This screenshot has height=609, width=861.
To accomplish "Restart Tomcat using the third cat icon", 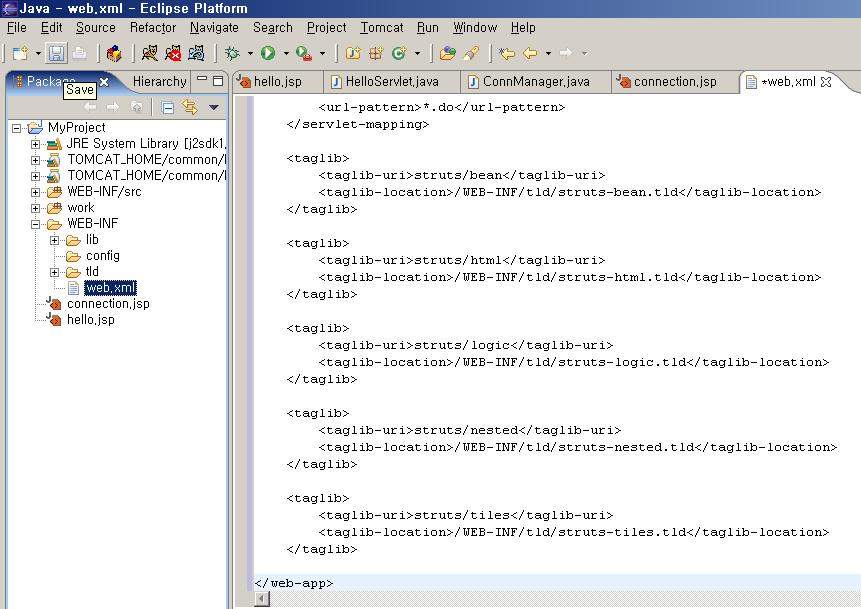I will [x=197, y=53].
